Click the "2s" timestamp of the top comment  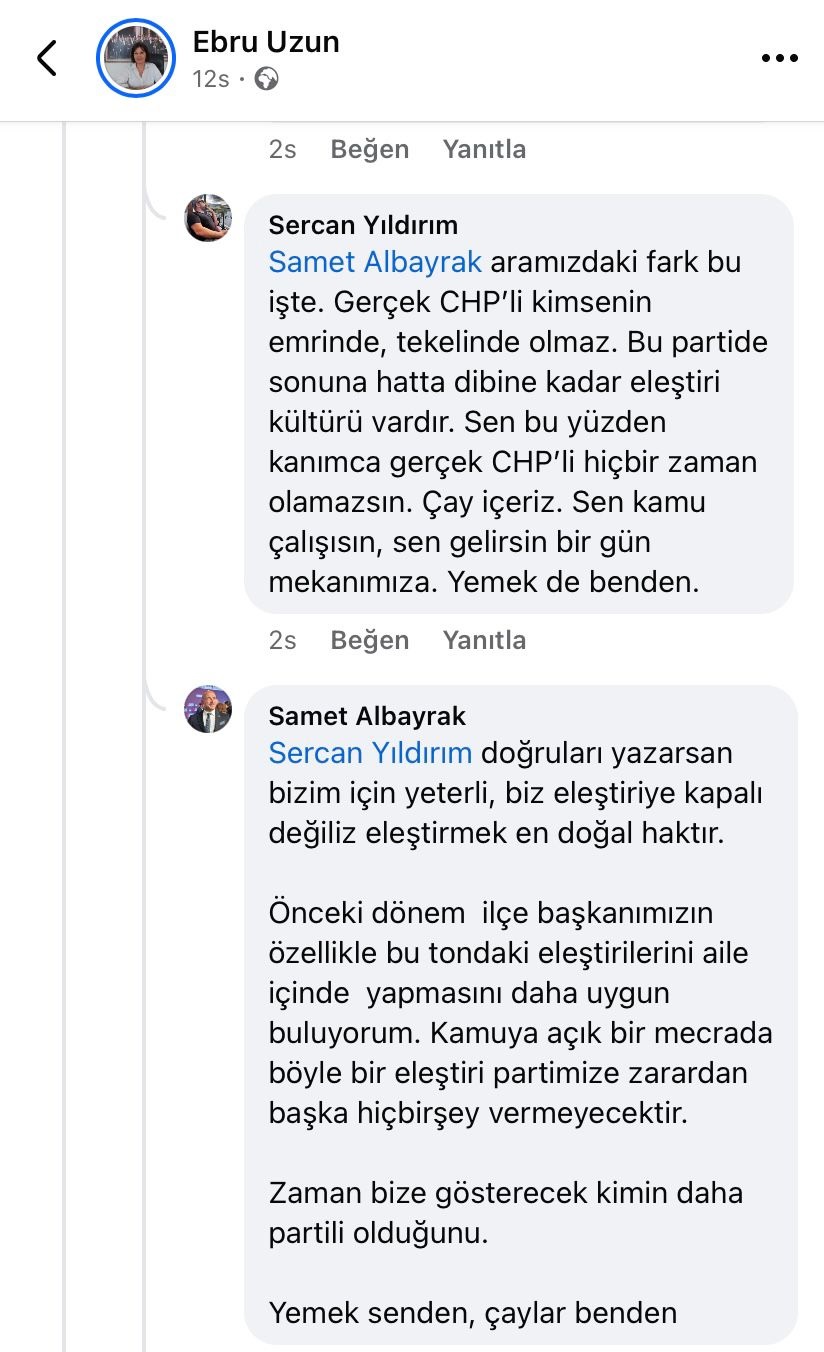283,149
